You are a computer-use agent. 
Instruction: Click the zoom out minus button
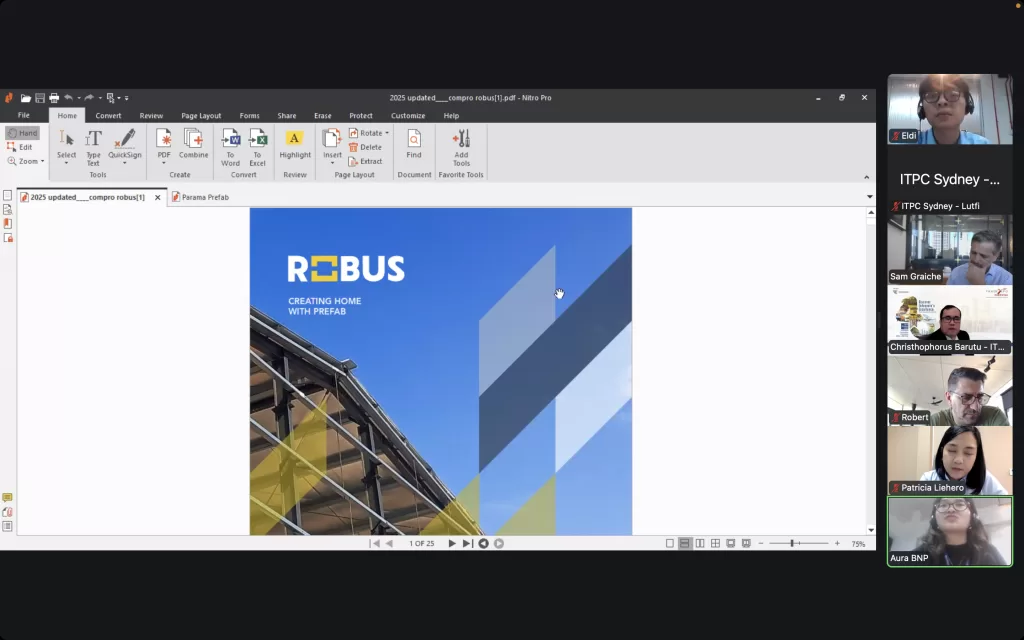tap(761, 543)
